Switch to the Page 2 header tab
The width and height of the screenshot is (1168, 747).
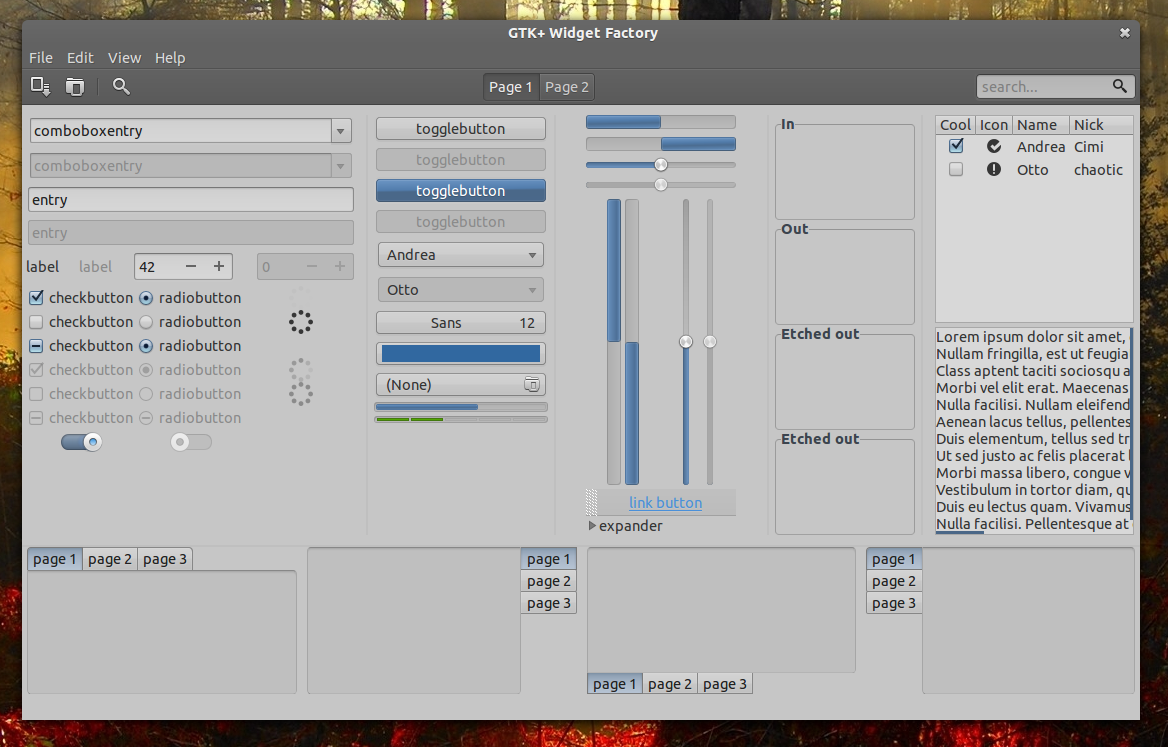click(x=566, y=86)
